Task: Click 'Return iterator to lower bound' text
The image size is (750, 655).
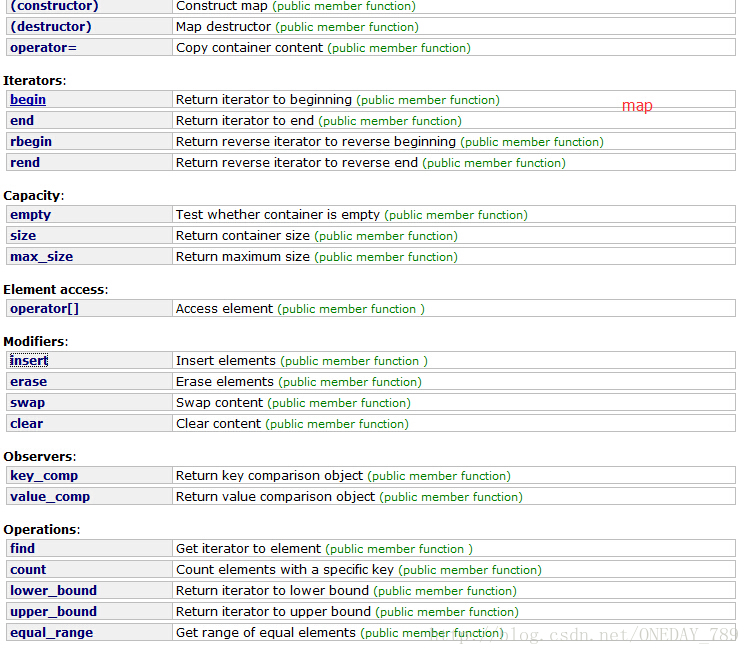Action: 273,590
